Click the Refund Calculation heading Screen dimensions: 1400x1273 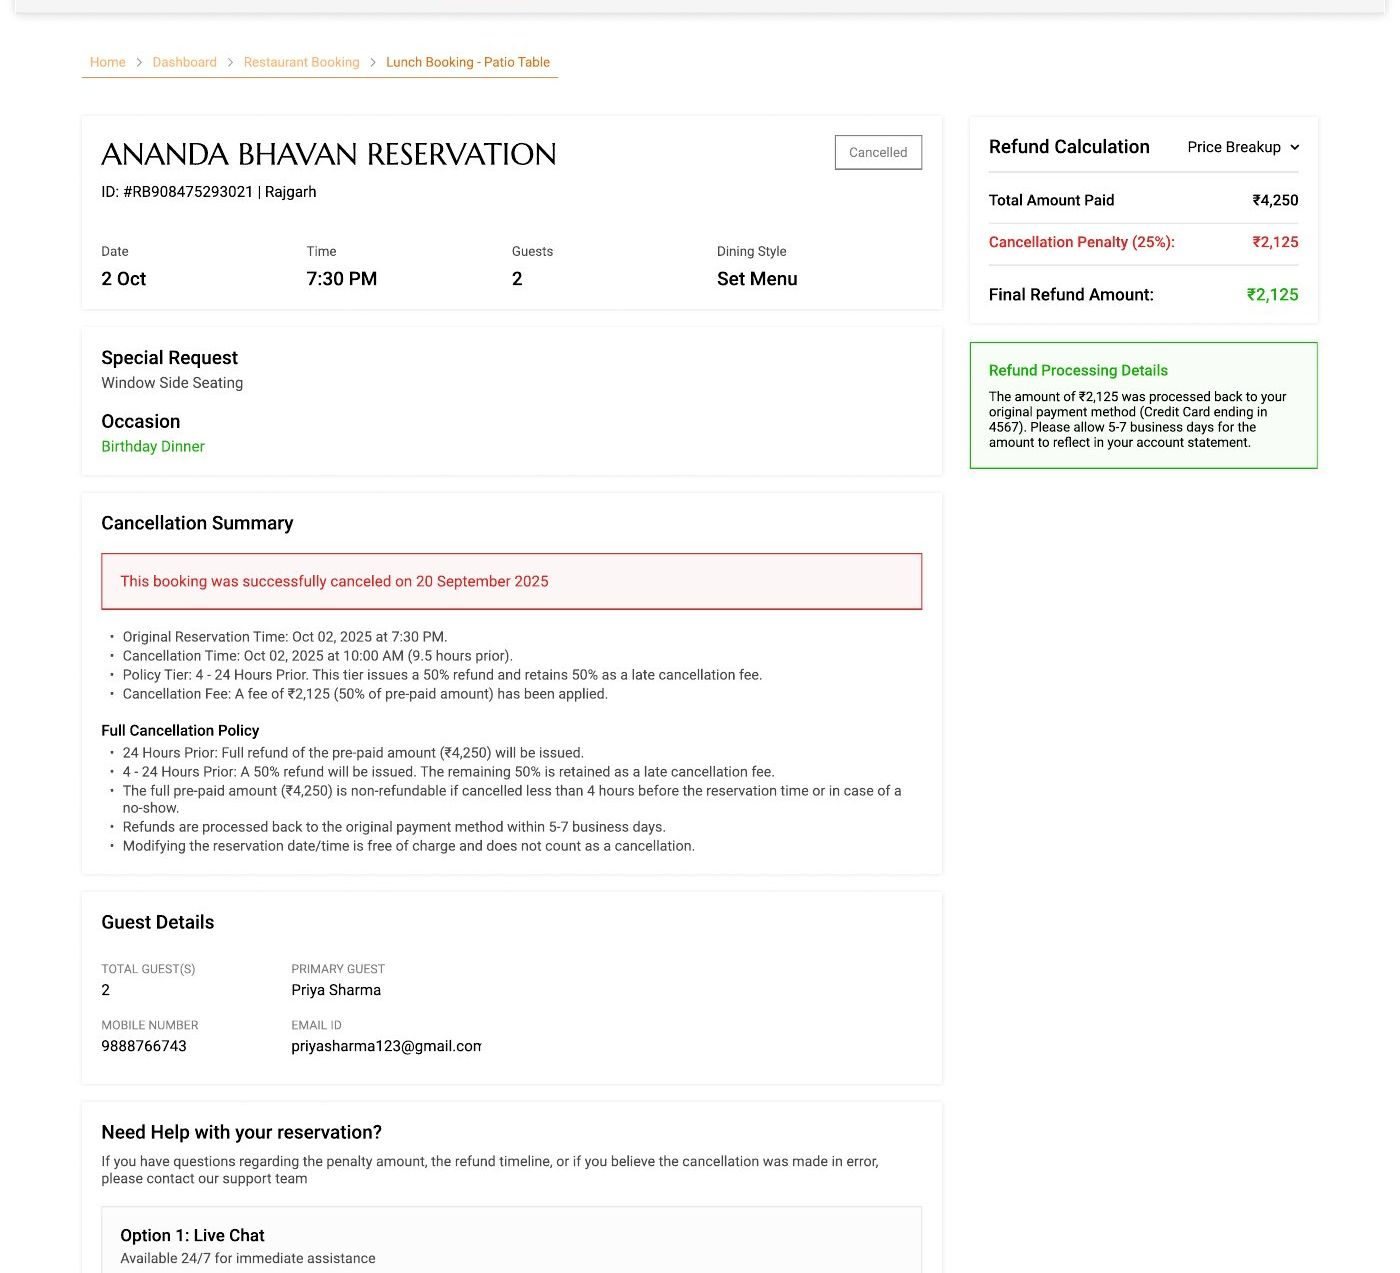(1069, 147)
